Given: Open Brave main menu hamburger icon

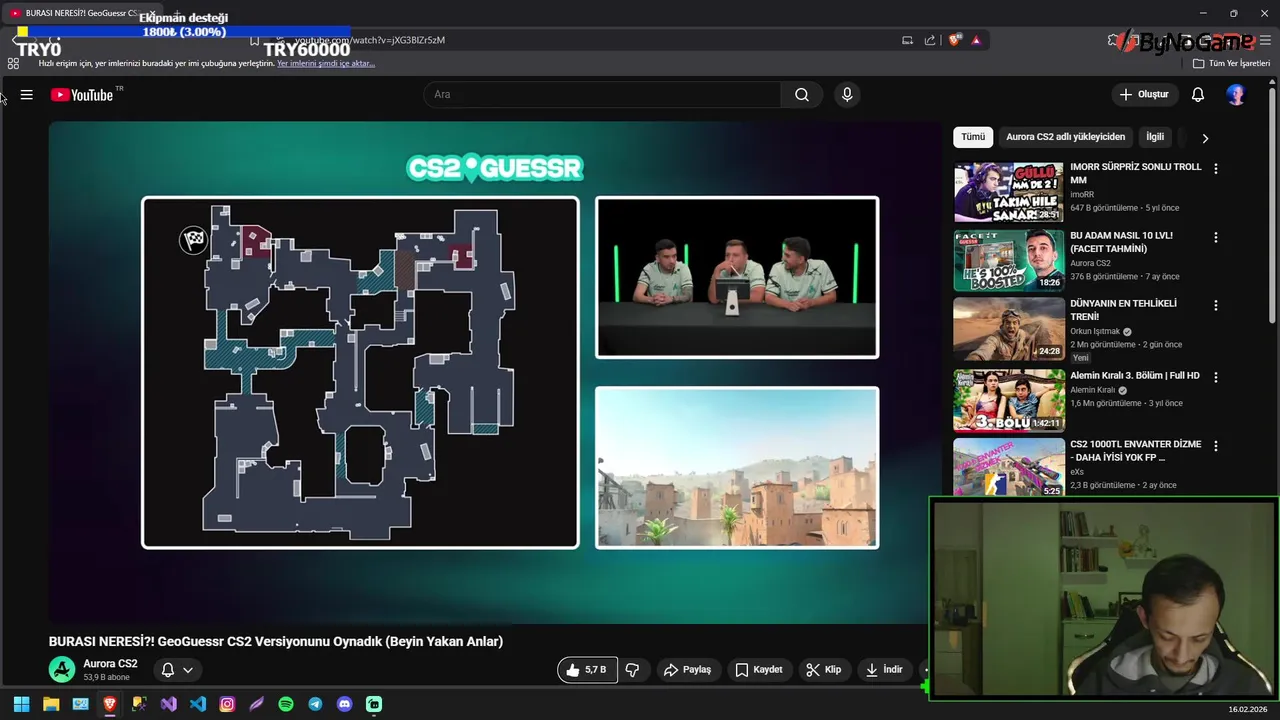Looking at the screenshot, I should [x=1265, y=40].
